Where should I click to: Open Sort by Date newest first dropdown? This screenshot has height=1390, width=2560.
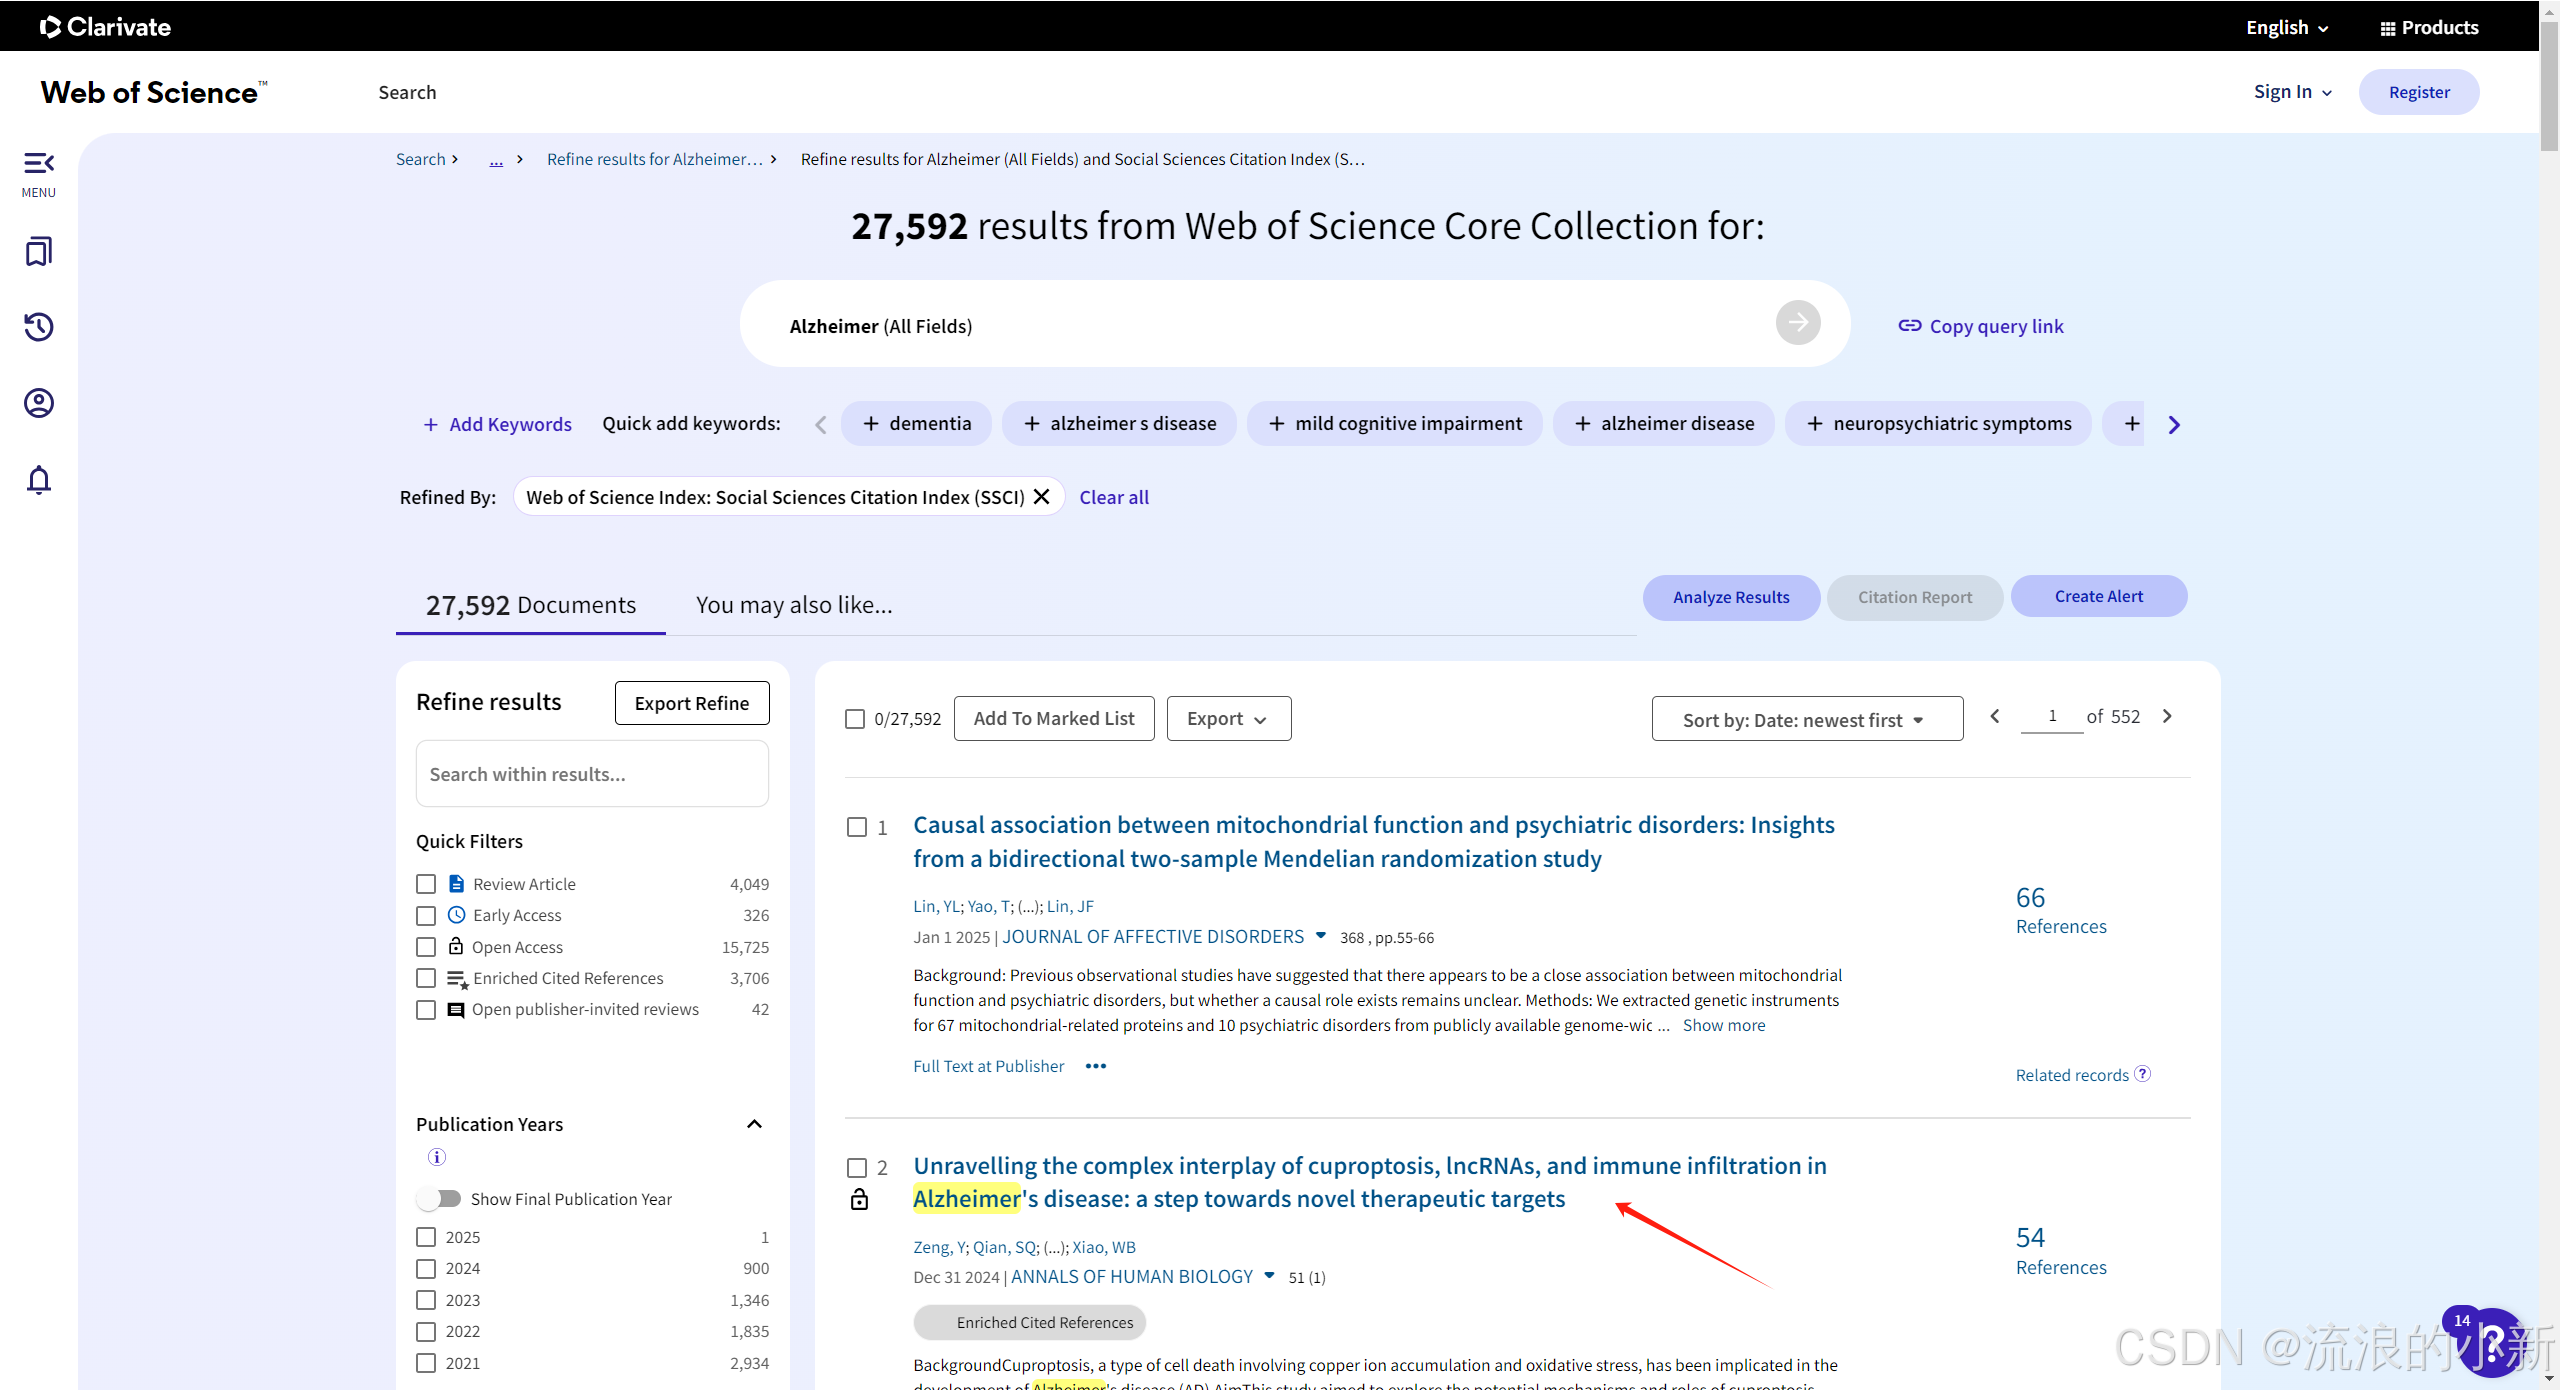(x=1806, y=720)
